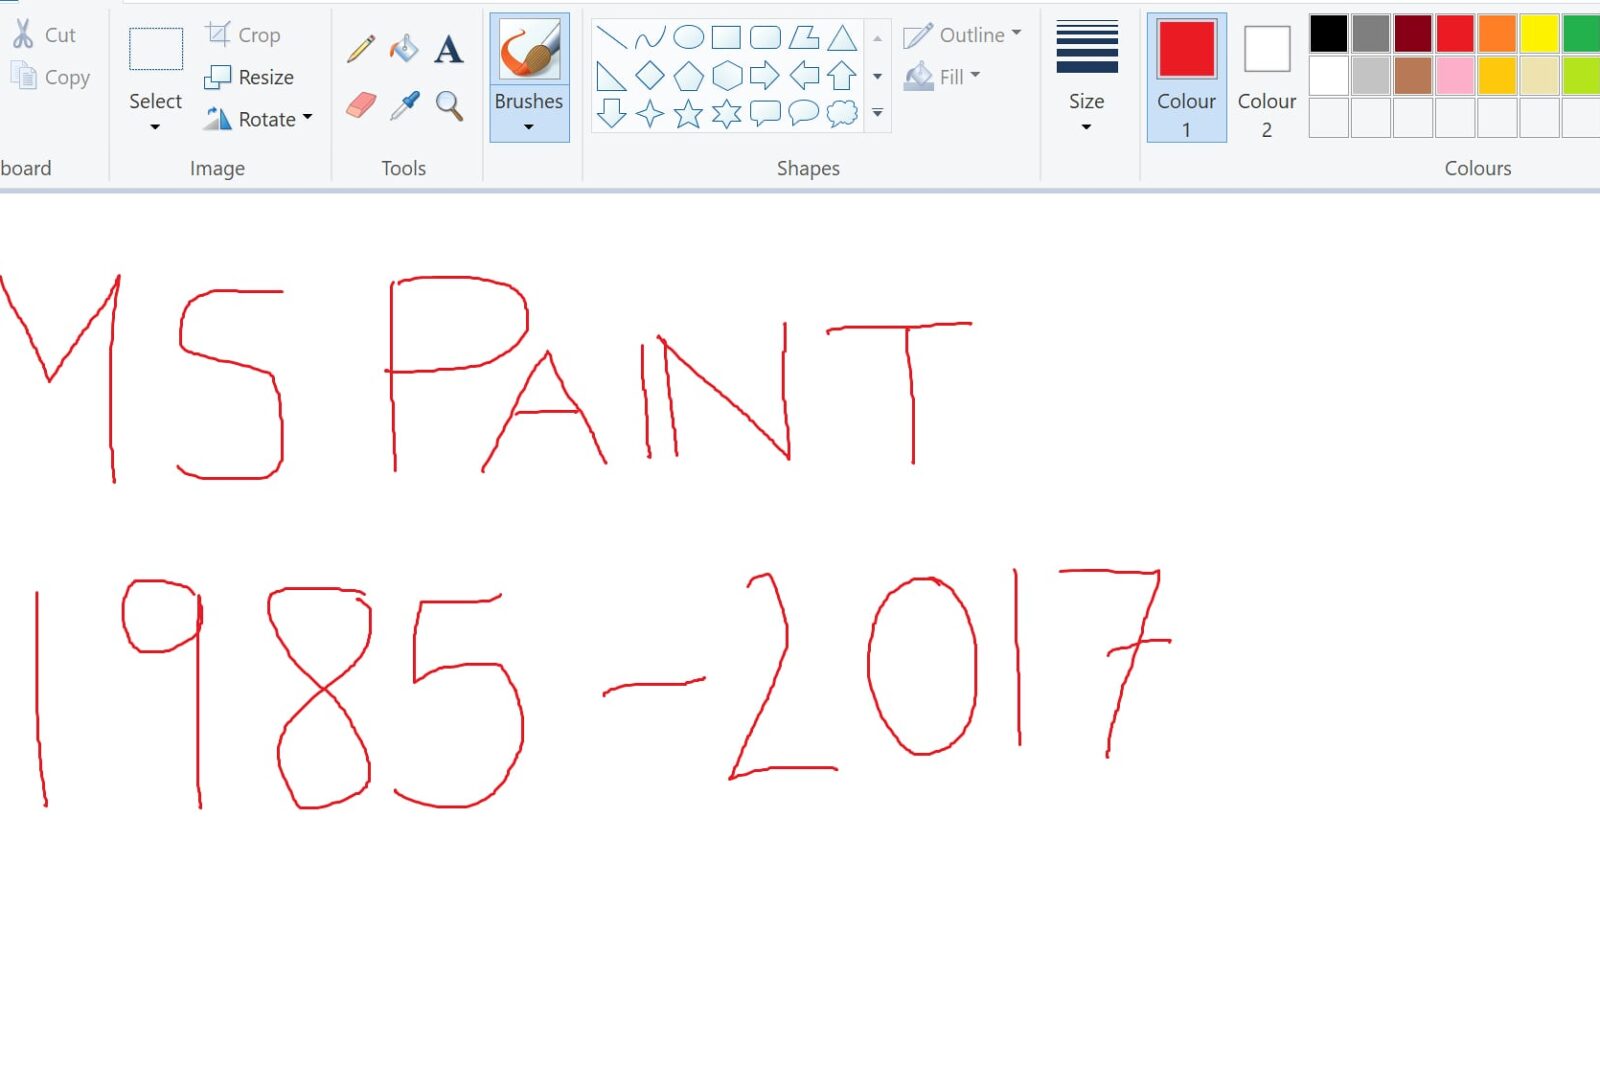Choose the Down arrow shape

pyautogui.click(x=611, y=114)
